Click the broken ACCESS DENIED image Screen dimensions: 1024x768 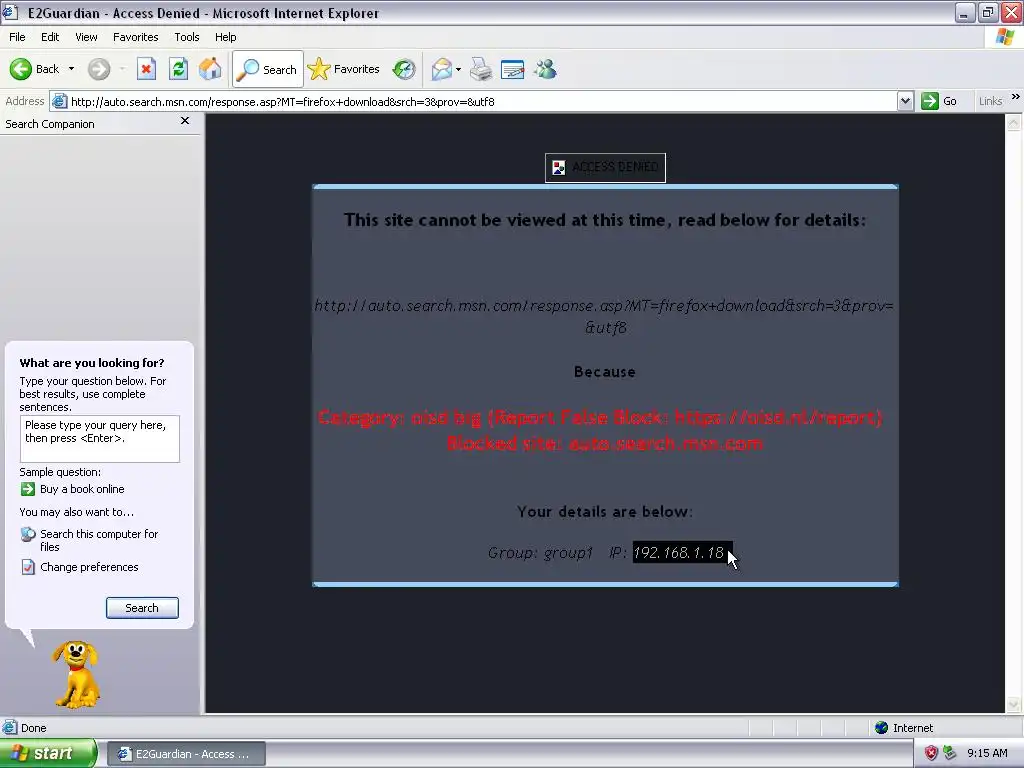pyautogui.click(x=605, y=168)
